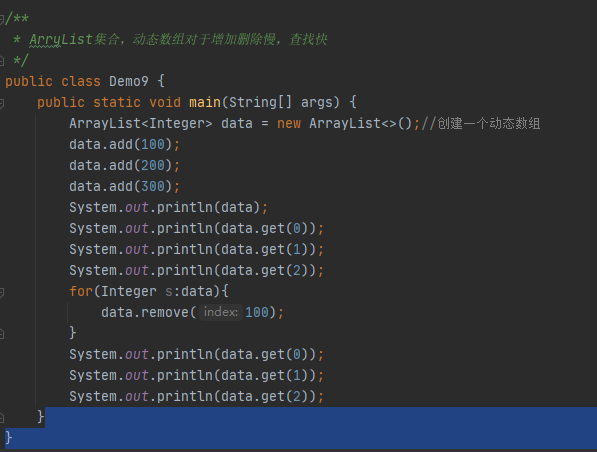The width and height of the screenshot is (597, 452).
Task: Collapse the for loop using its gutter fold marker
Action: click(2, 292)
